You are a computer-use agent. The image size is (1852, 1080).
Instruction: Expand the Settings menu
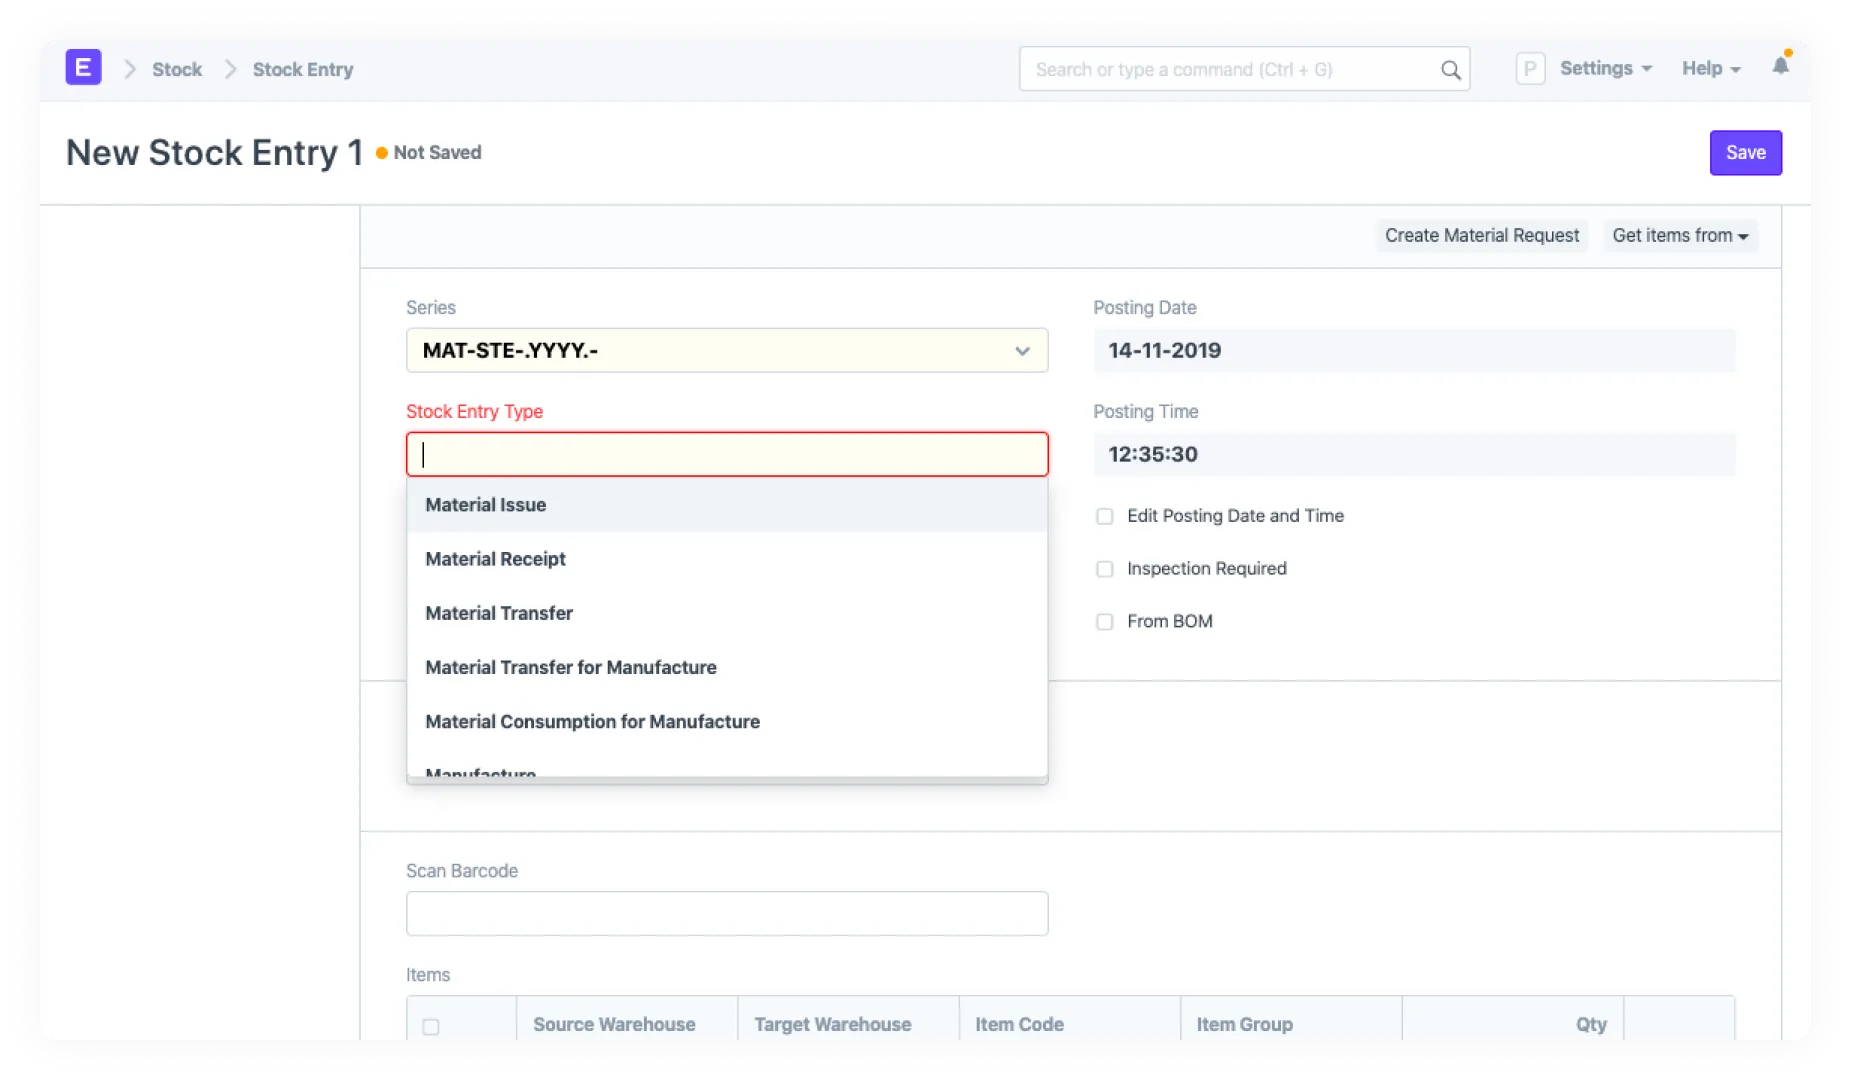click(x=1605, y=69)
